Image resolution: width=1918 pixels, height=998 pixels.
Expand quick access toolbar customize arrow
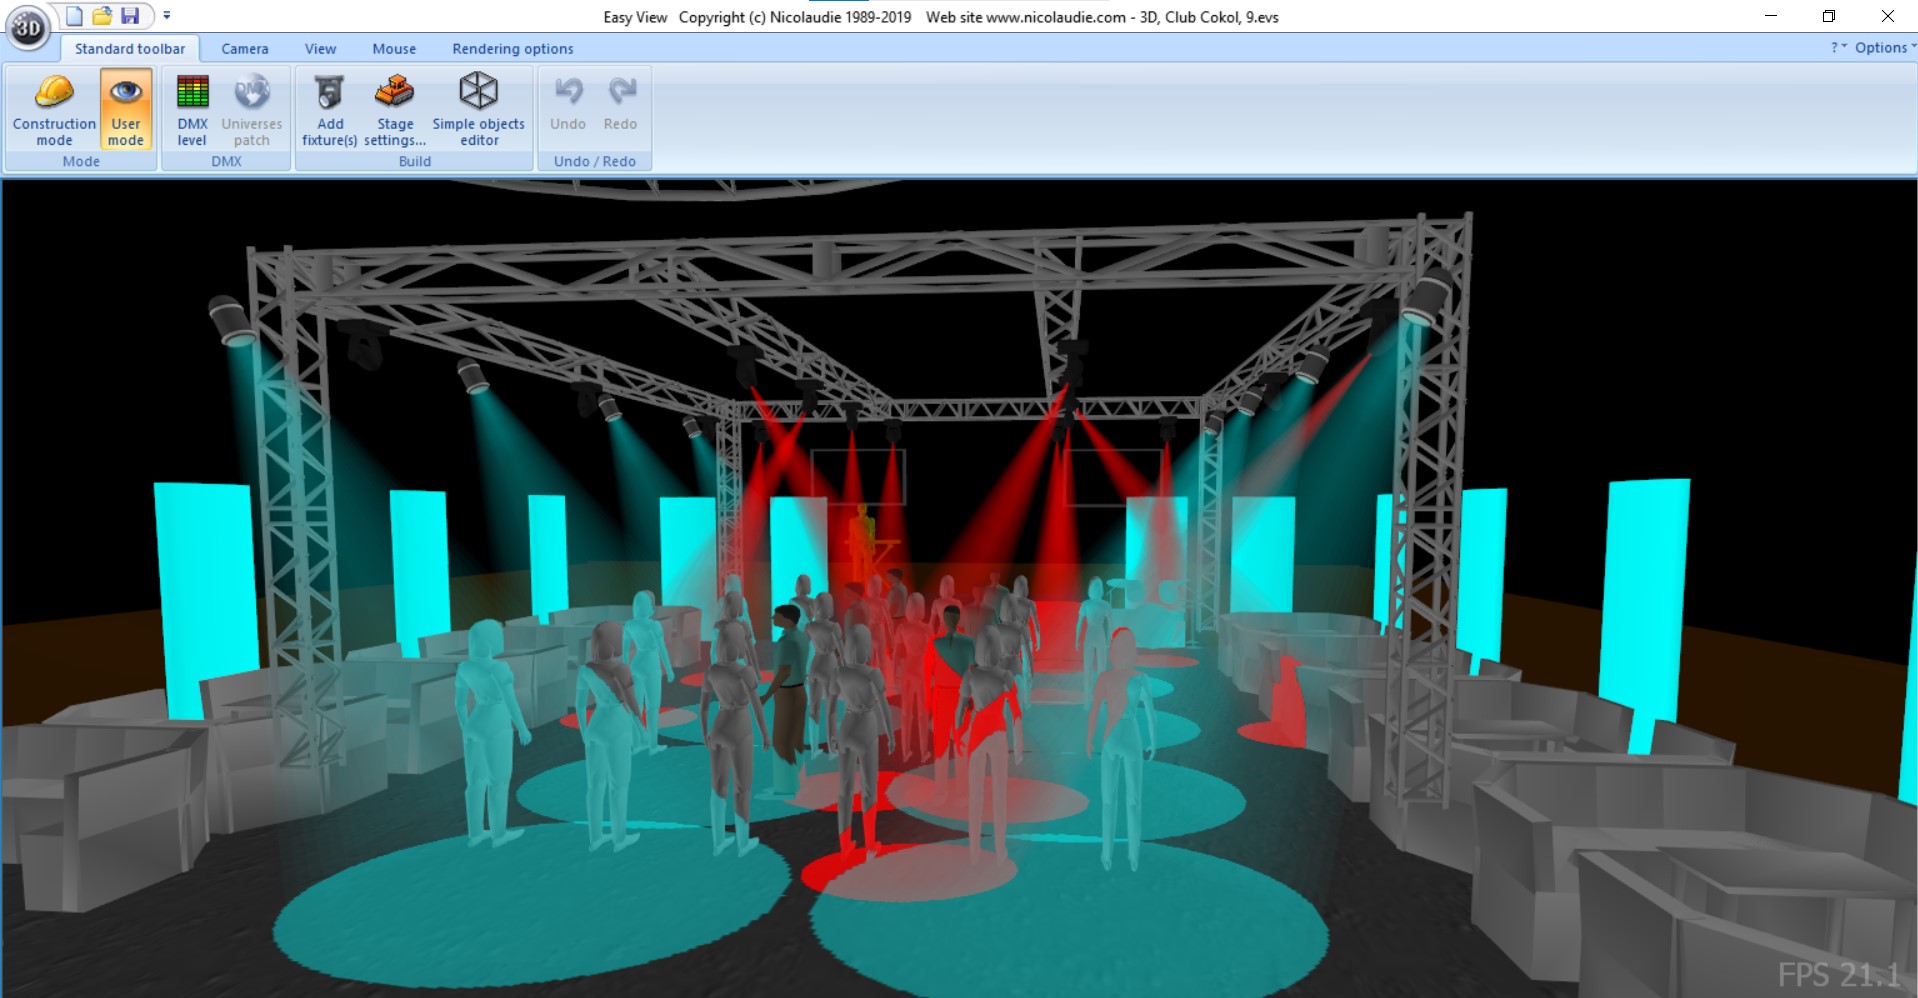(167, 16)
